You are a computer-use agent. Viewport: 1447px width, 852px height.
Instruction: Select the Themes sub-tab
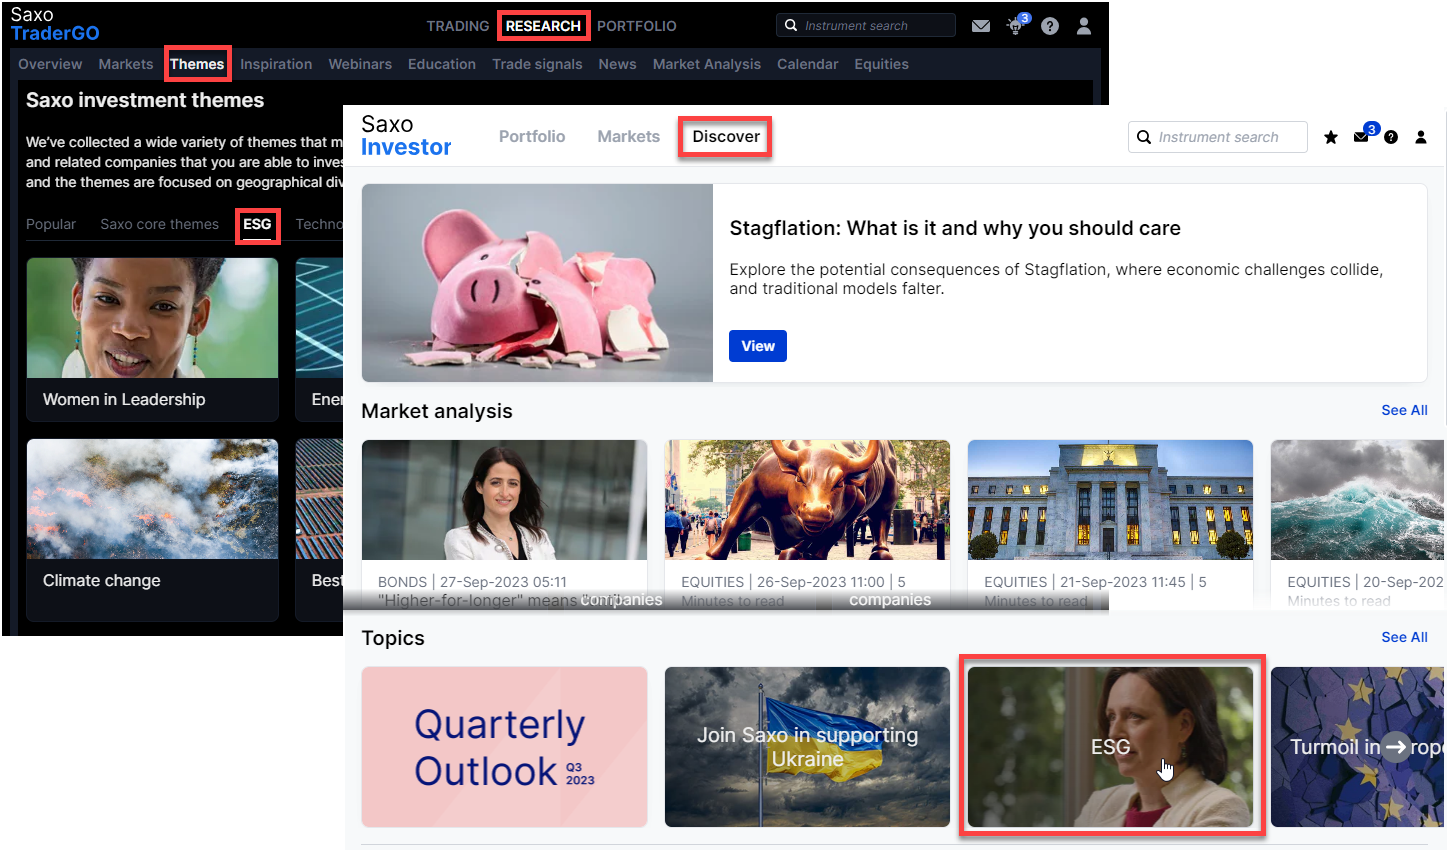(x=197, y=64)
